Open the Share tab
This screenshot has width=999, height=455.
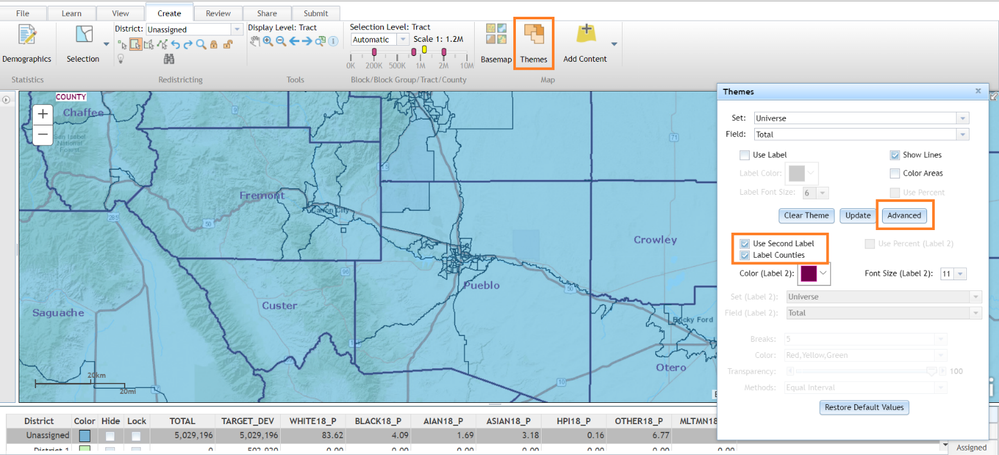267,13
